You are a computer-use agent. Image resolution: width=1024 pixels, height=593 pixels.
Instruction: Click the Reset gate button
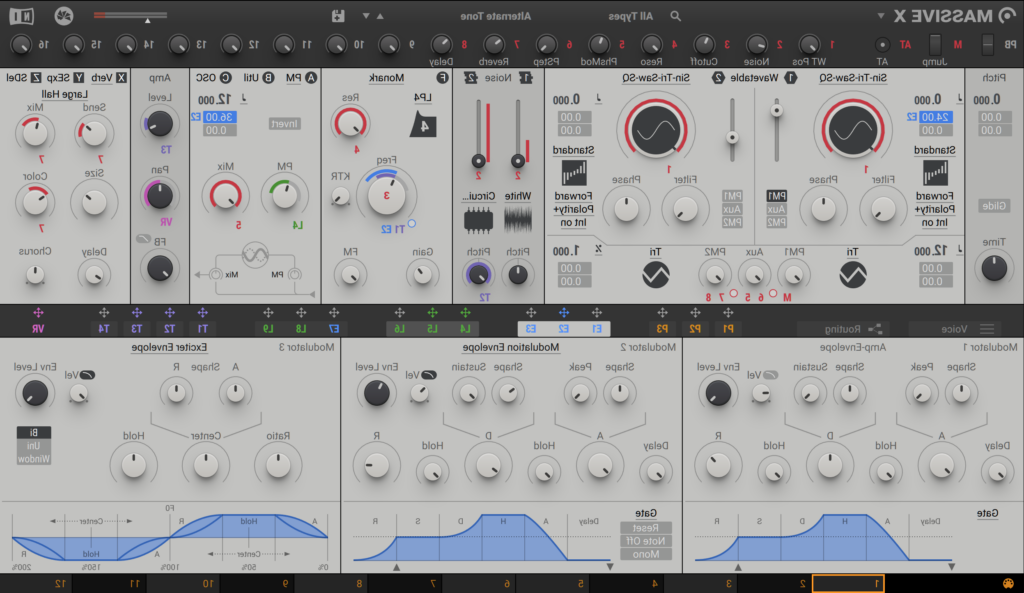[645, 528]
